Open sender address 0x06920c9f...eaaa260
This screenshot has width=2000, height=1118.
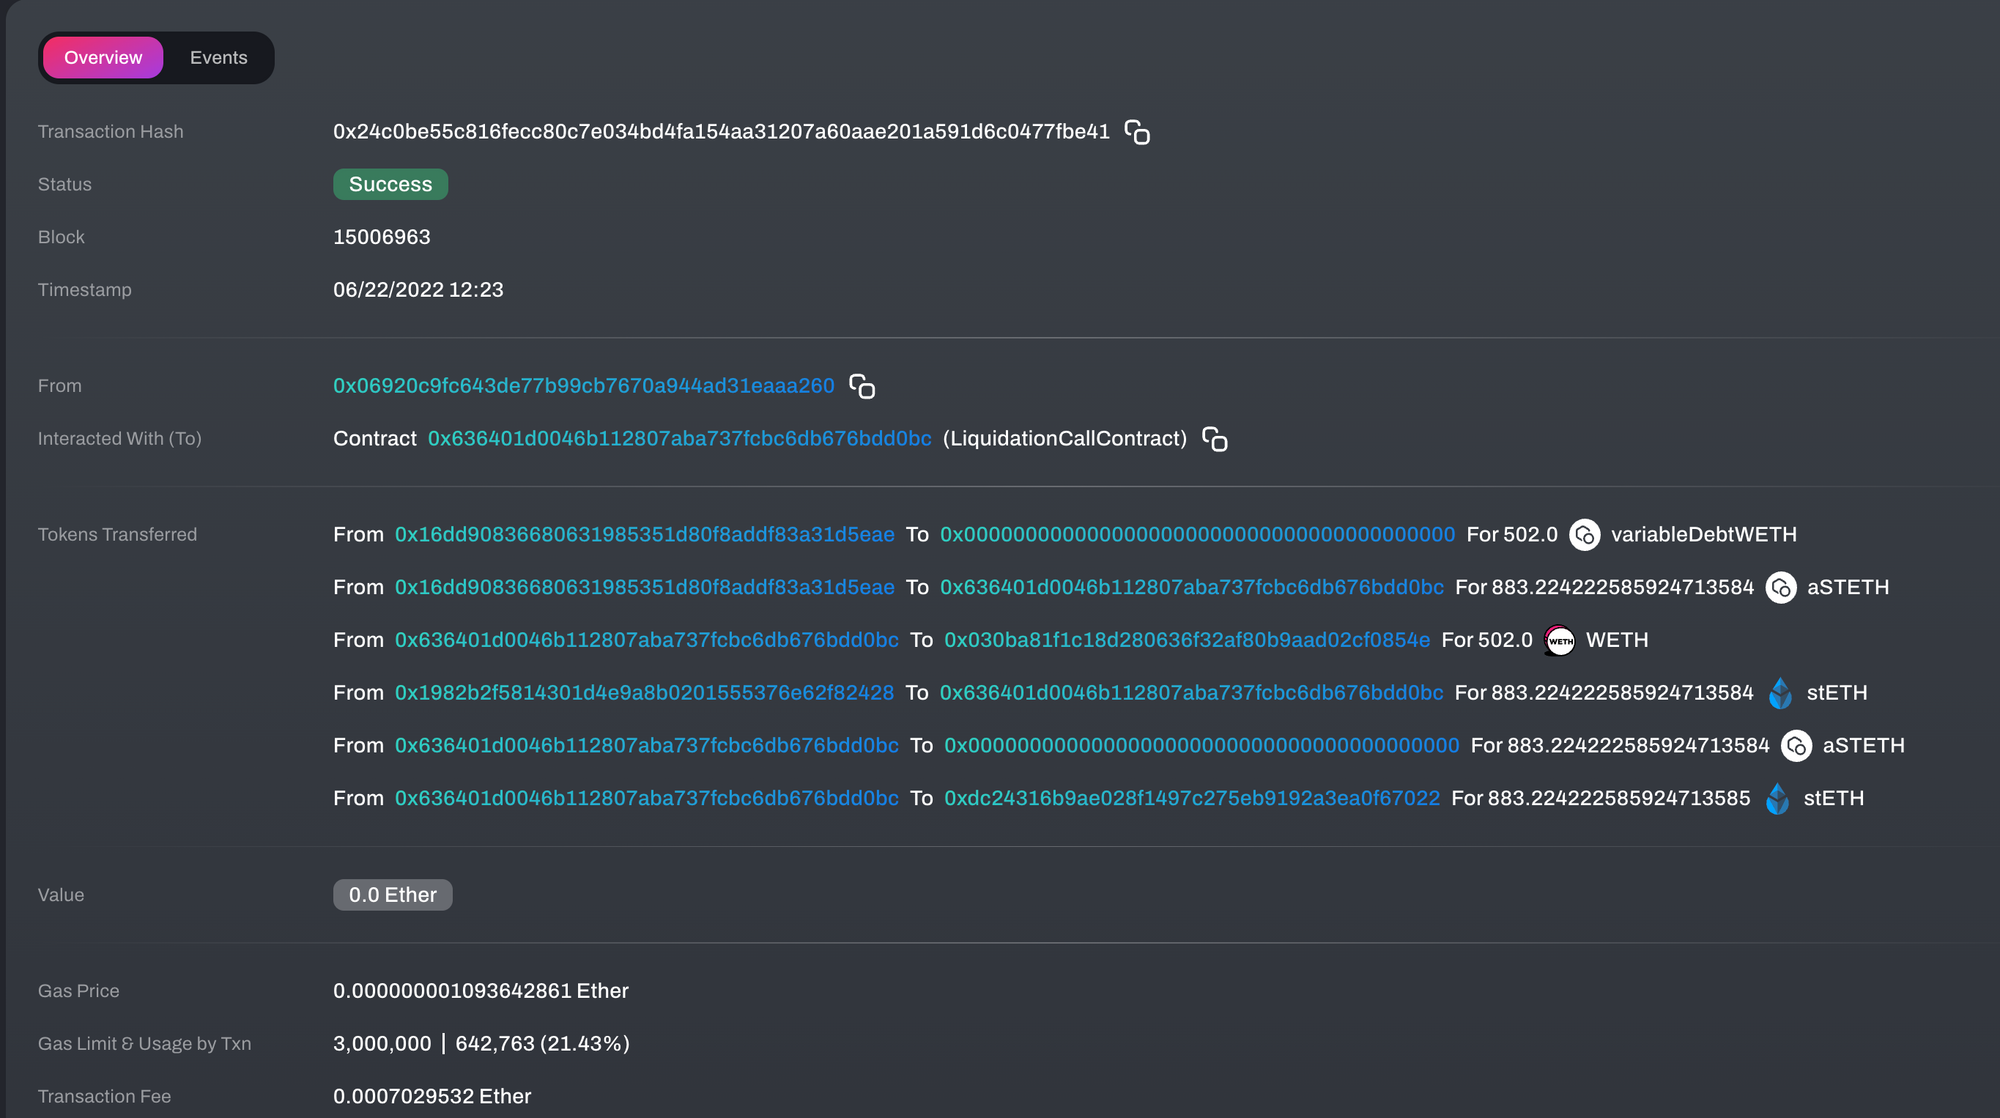click(x=583, y=386)
